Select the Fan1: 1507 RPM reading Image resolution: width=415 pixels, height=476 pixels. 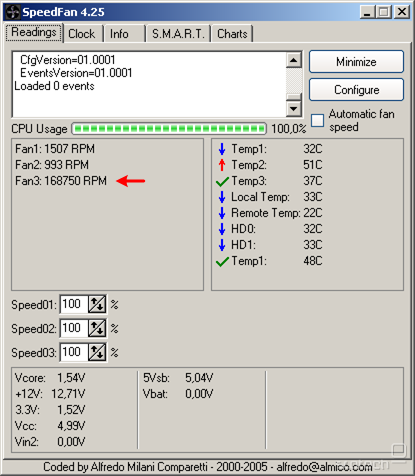click(55, 149)
